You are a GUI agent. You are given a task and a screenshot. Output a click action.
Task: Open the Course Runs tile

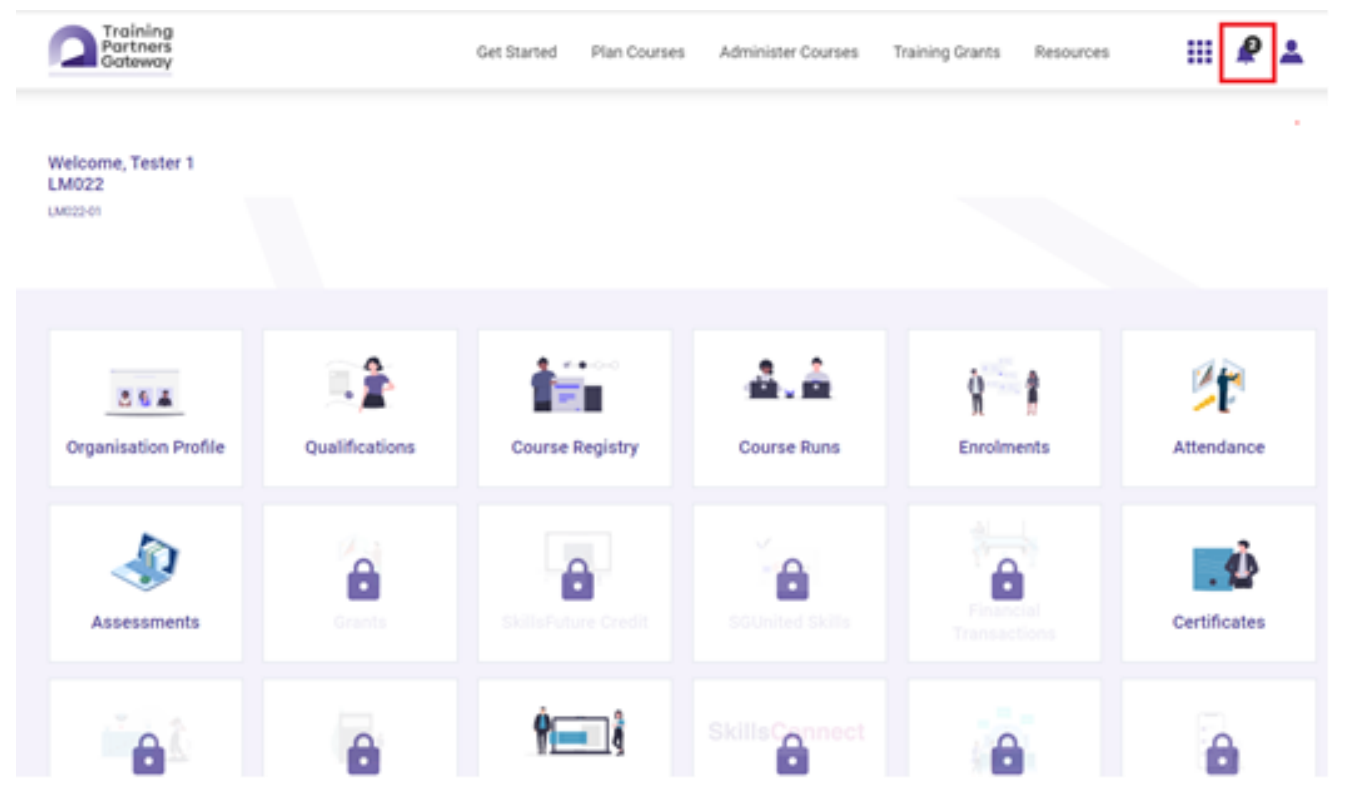point(789,409)
